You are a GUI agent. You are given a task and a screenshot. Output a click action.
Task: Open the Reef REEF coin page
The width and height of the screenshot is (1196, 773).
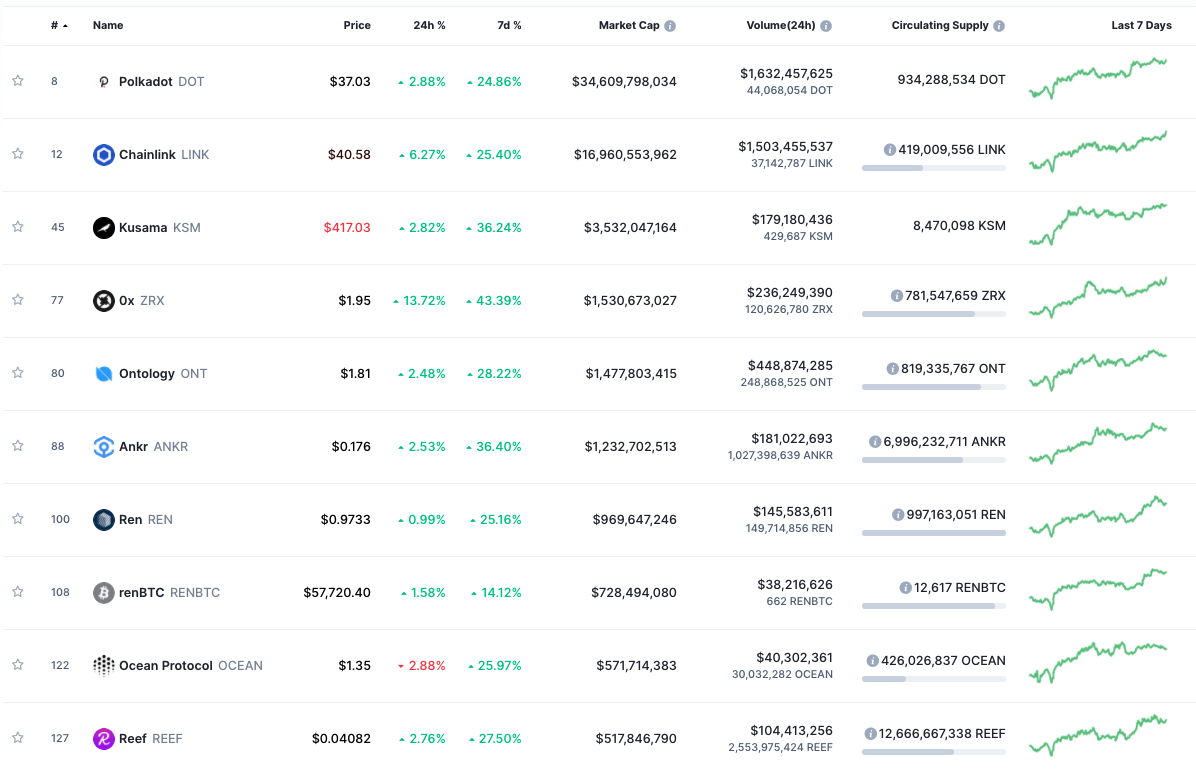pos(151,739)
